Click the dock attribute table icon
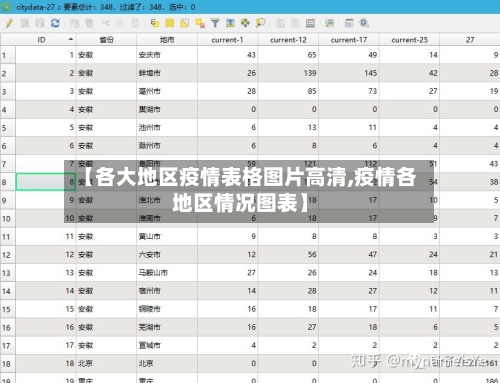This screenshot has width=500, height=383. (349, 23)
